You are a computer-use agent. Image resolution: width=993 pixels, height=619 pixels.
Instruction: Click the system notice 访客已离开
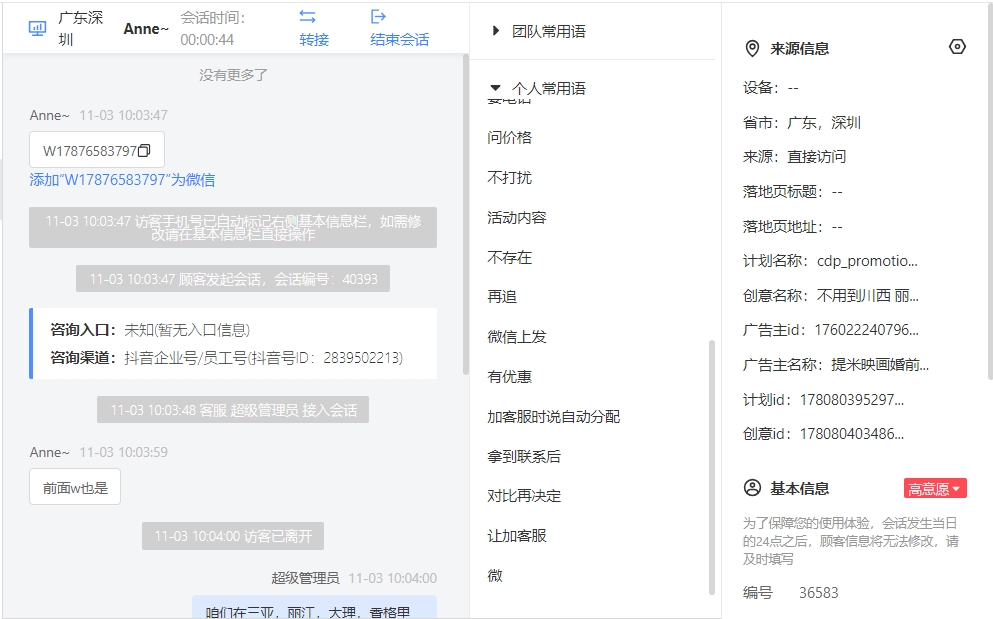[233, 536]
